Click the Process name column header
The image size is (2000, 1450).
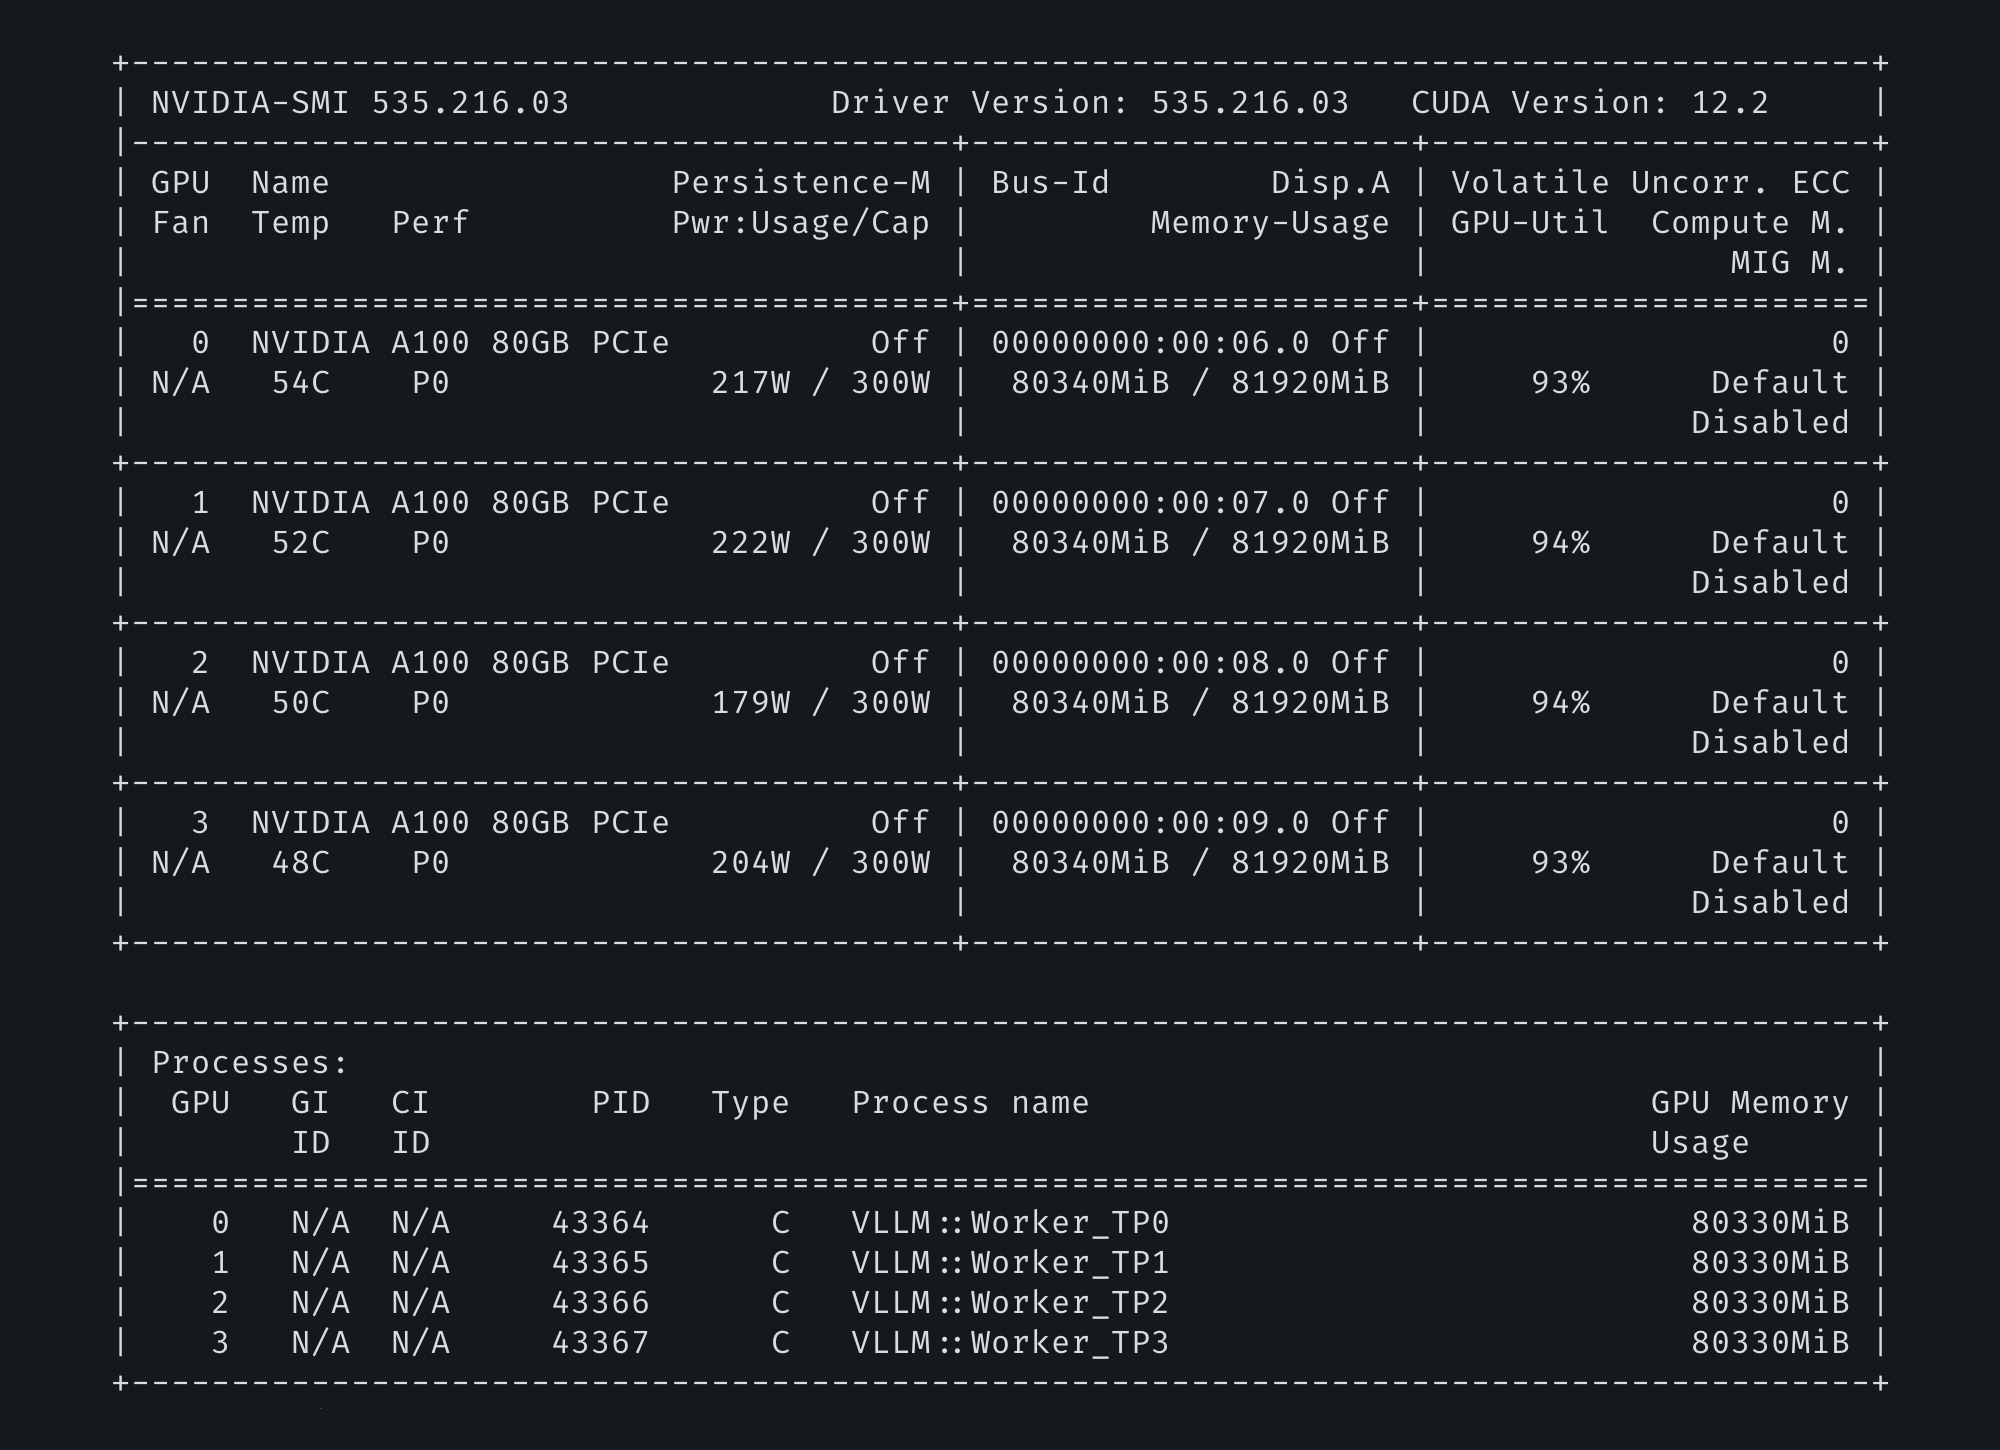click(970, 1103)
